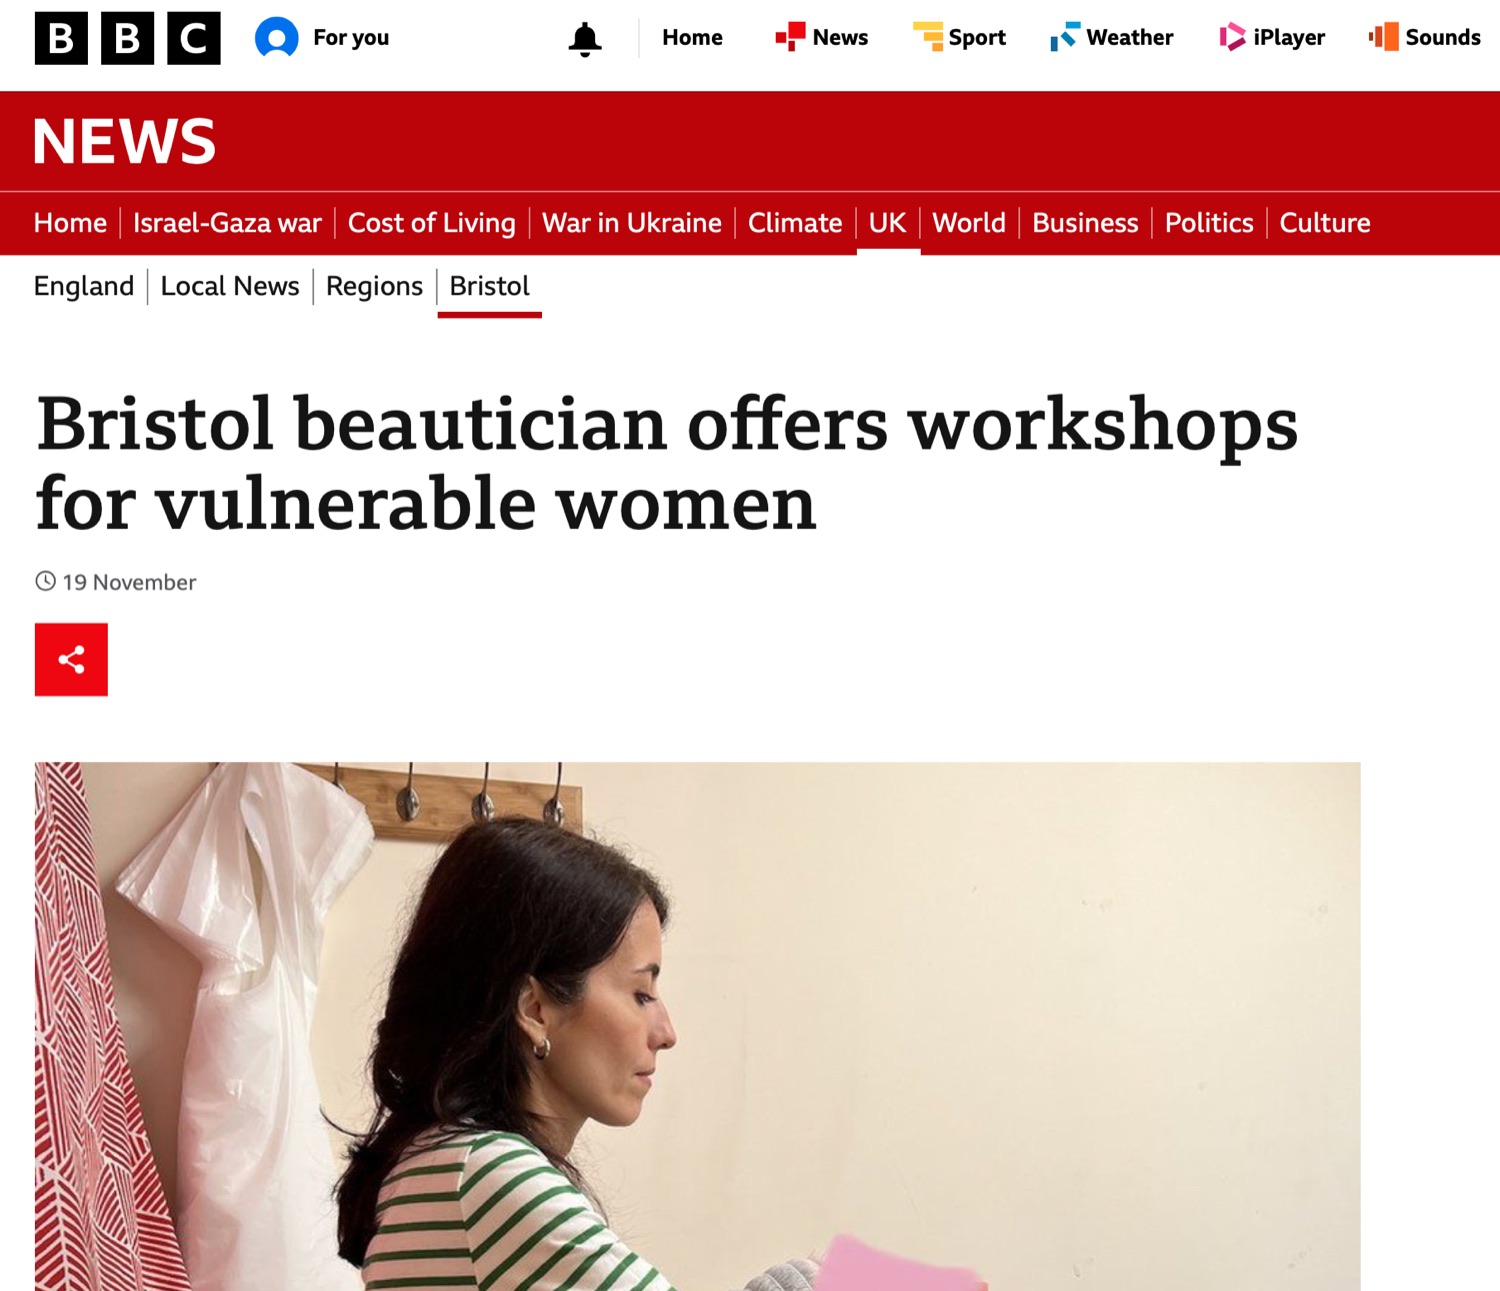Image resolution: width=1500 pixels, height=1291 pixels.
Task: Go to Local News sub-section
Action: coord(230,286)
